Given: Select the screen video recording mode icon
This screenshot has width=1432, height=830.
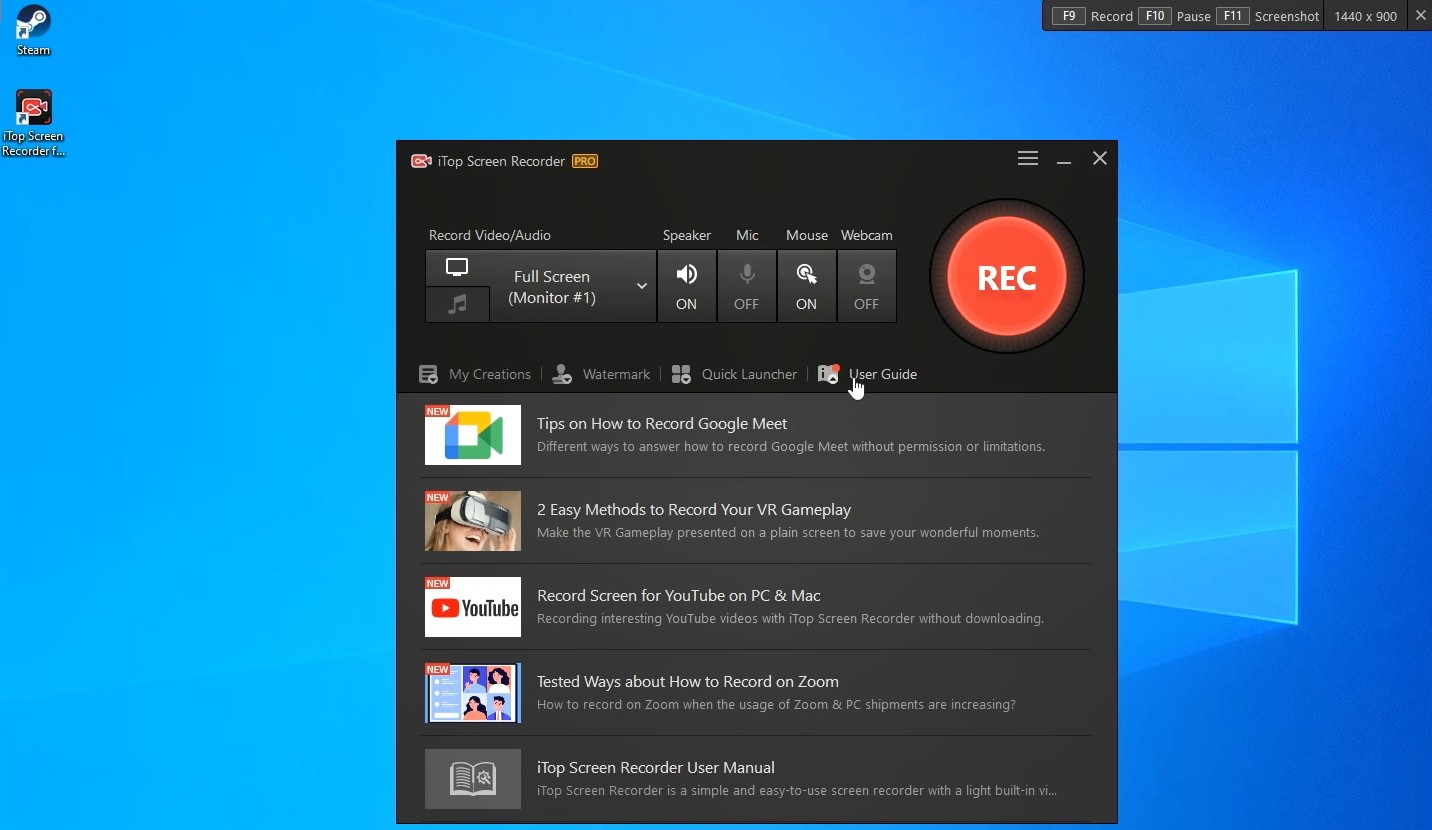Looking at the screenshot, I should 457,268.
